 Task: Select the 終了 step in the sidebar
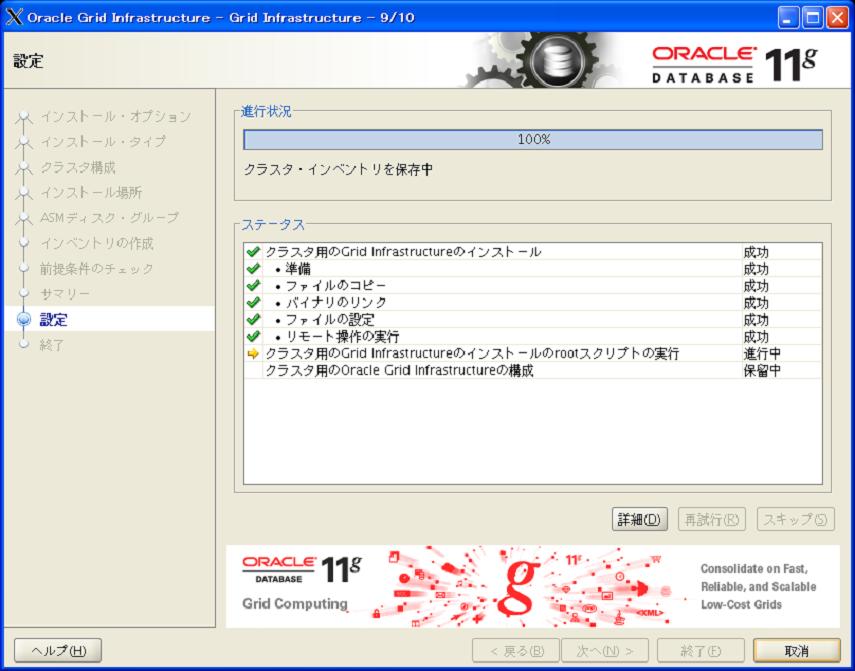click(x=52, y=345)
